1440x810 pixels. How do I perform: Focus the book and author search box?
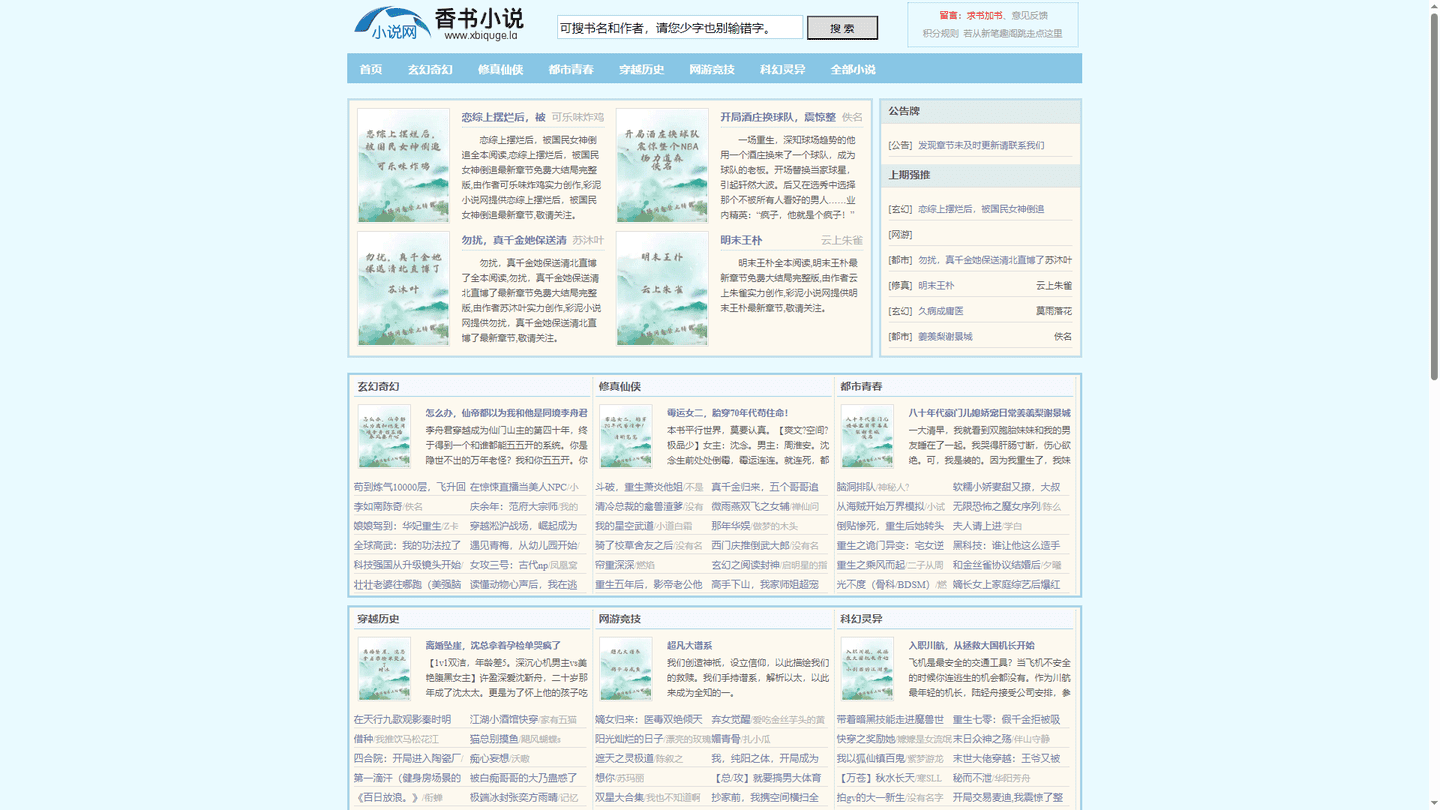[680, 28]
